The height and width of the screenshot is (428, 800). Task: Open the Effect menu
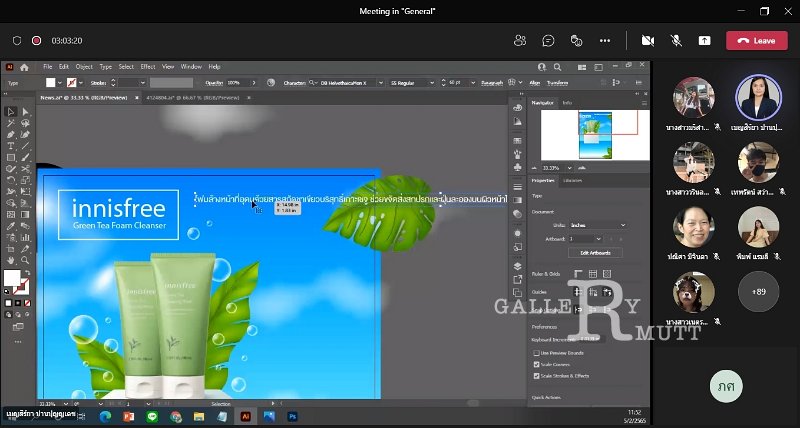point(148,67)
